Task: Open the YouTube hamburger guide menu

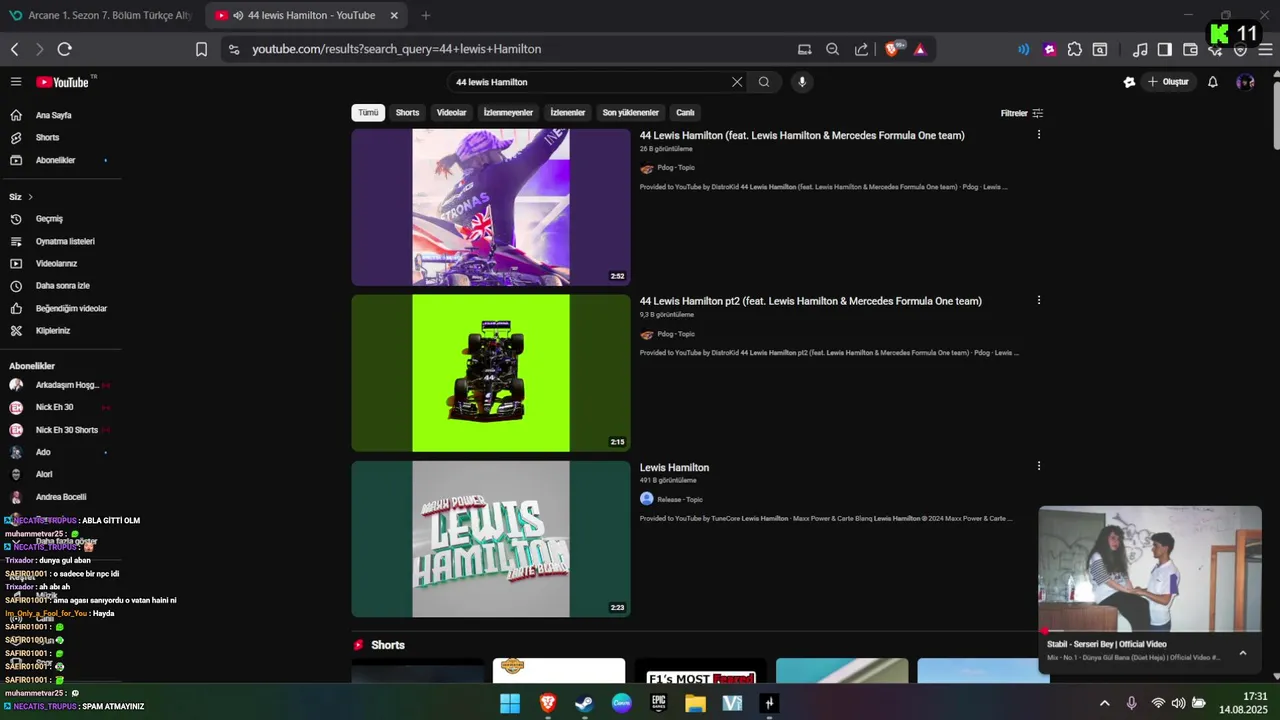Action: [x=16, y=82]
